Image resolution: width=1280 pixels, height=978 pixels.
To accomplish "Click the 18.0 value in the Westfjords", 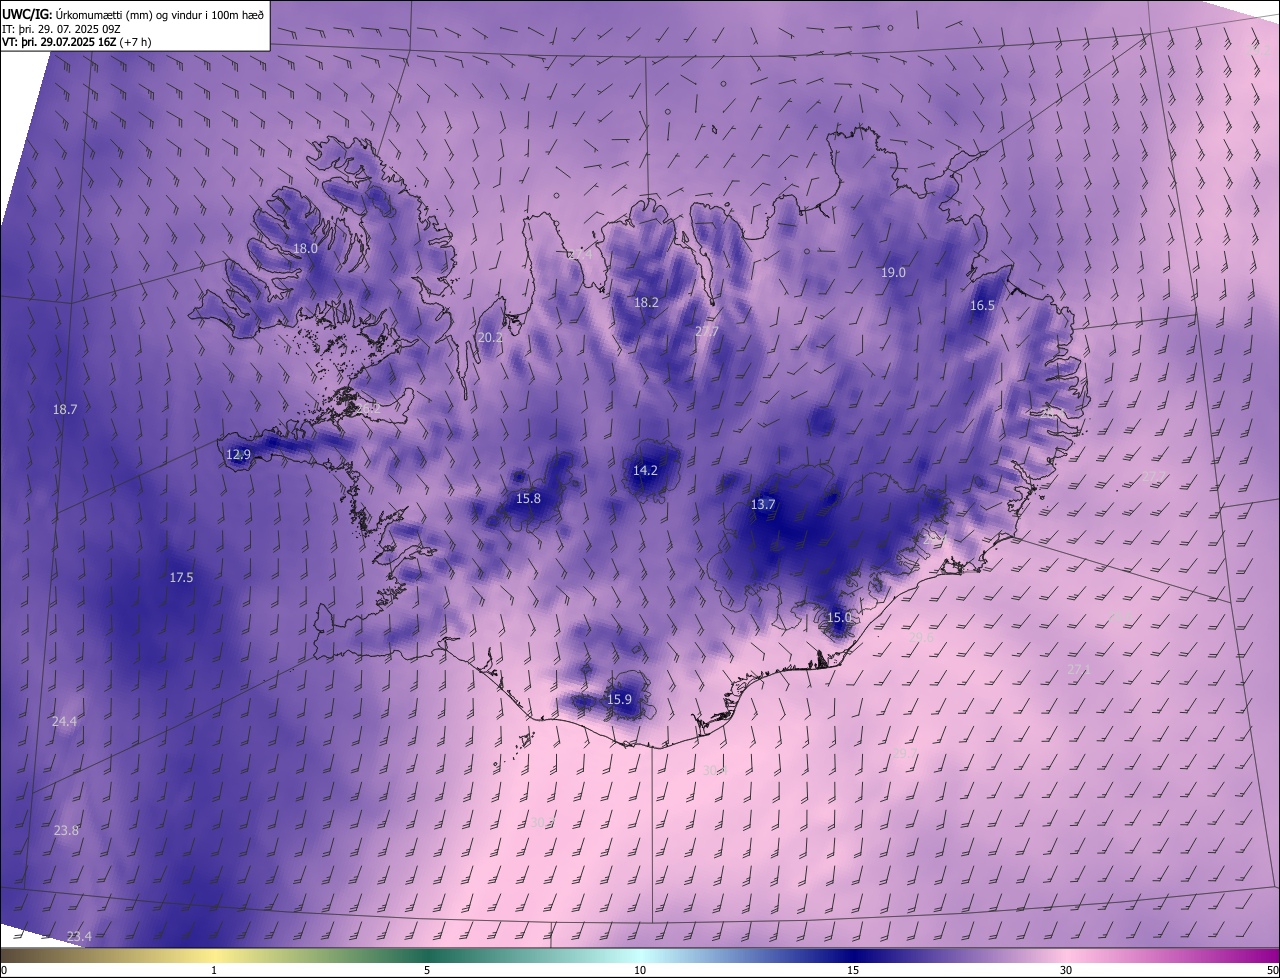I will (x=305, y=248).
